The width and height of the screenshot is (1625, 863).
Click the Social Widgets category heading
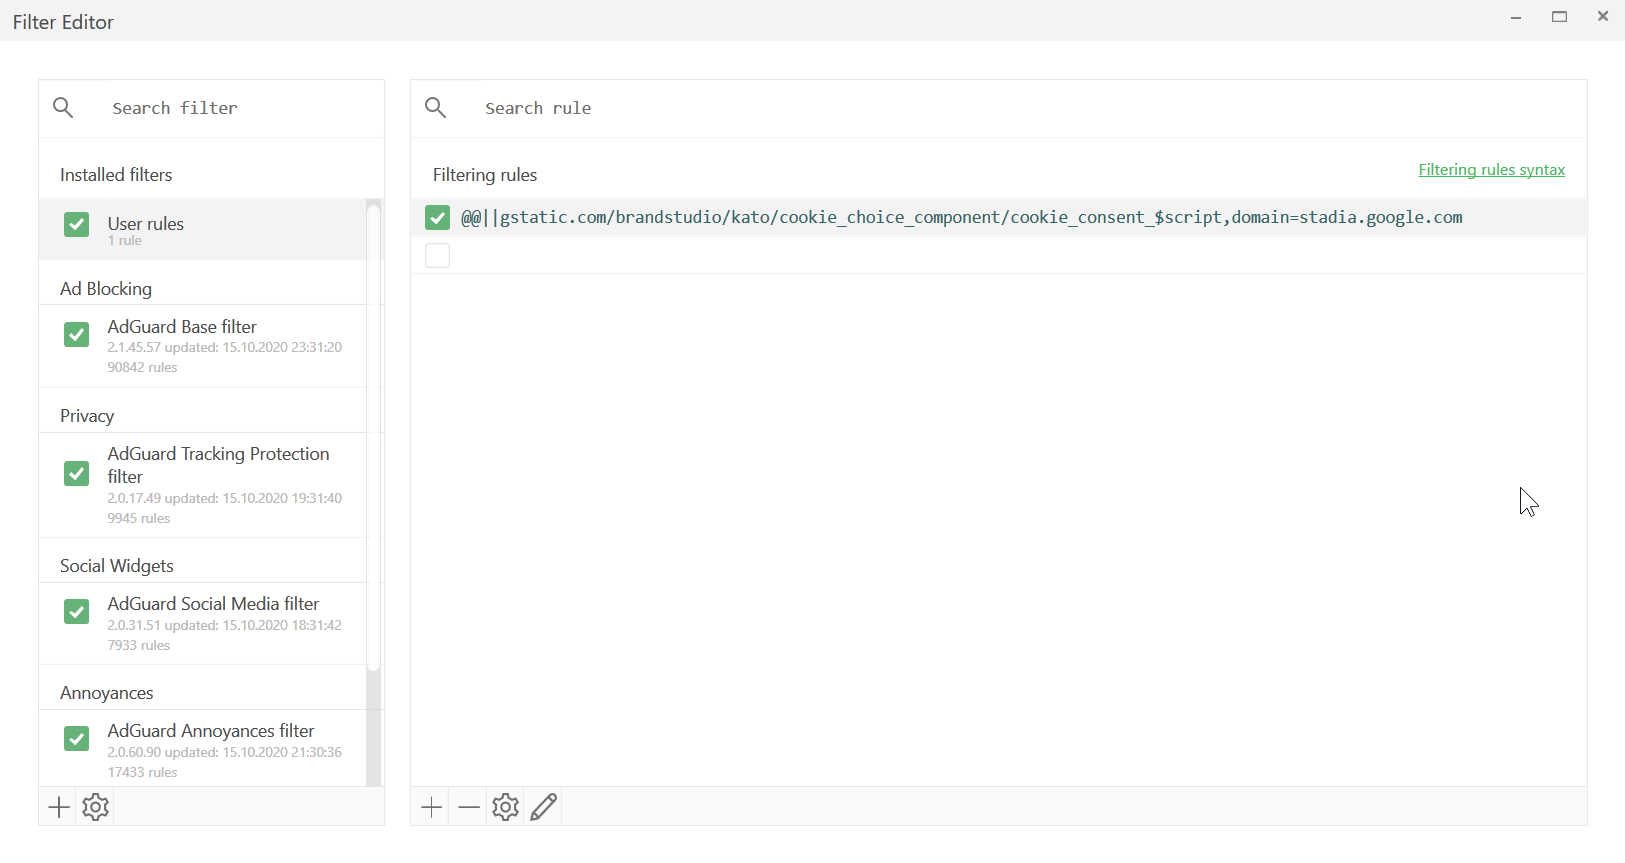(x=117, y=566)
